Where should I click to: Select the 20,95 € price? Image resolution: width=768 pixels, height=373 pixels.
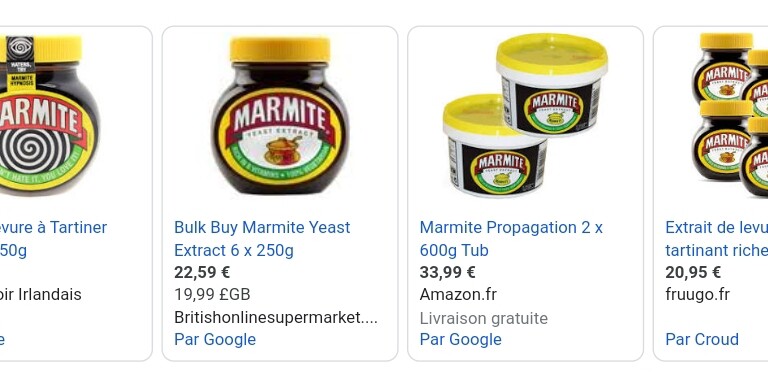point(693,272)
